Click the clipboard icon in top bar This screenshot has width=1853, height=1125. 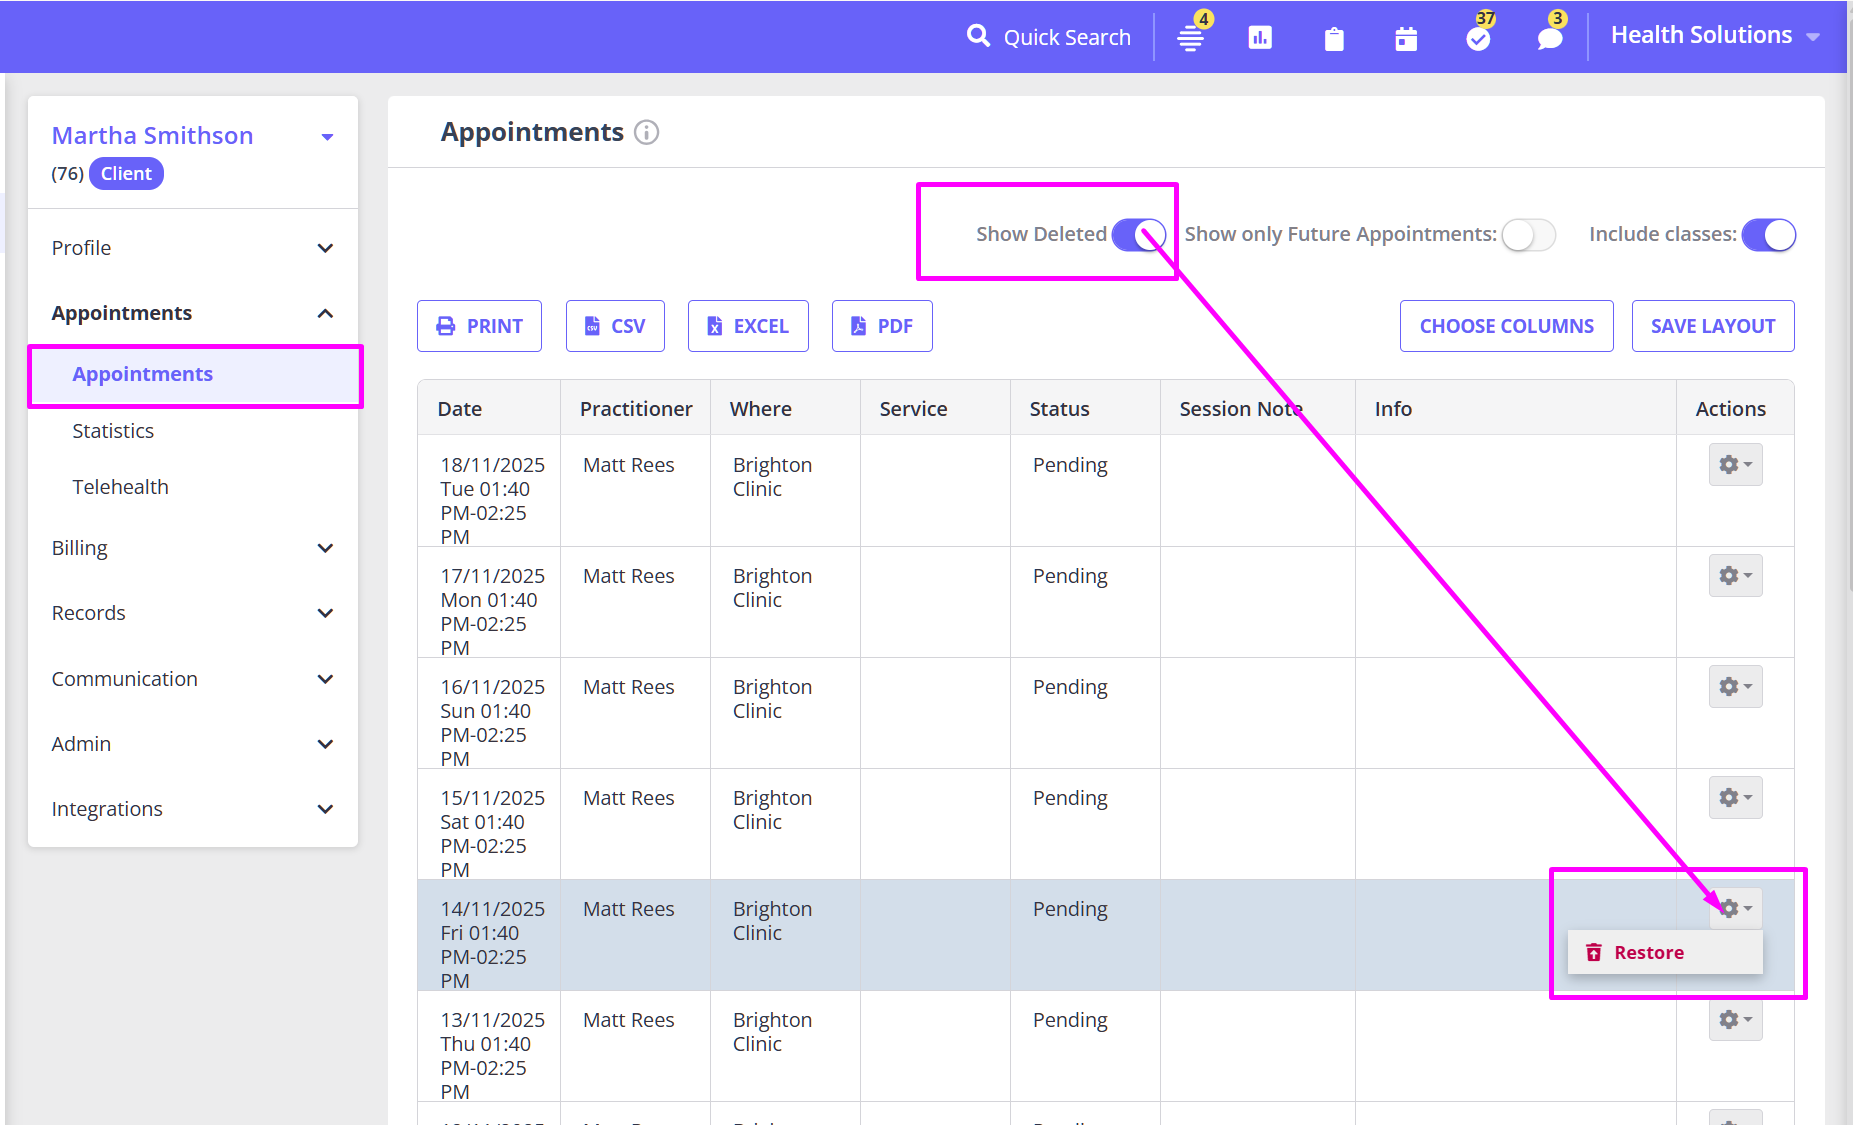[1334, 39]
